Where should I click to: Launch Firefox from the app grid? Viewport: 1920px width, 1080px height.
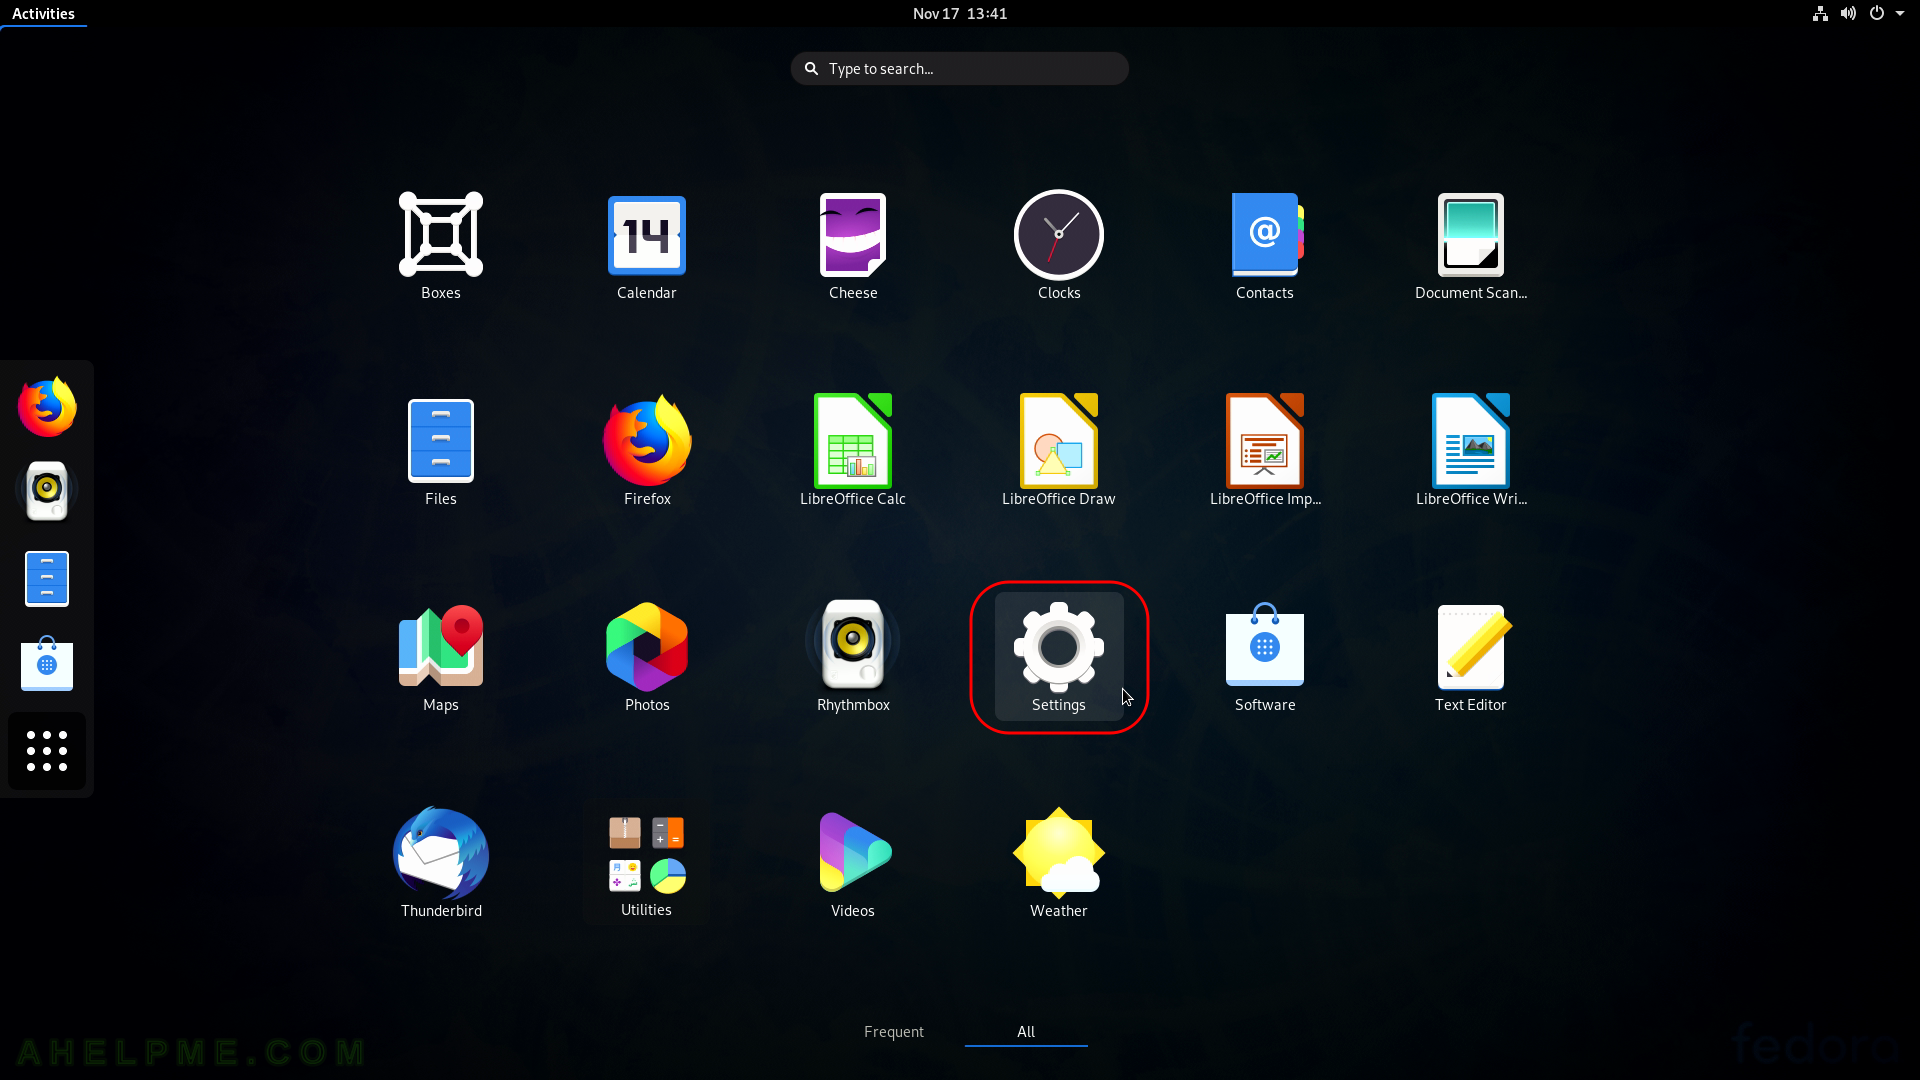click(x=647, y=452)
